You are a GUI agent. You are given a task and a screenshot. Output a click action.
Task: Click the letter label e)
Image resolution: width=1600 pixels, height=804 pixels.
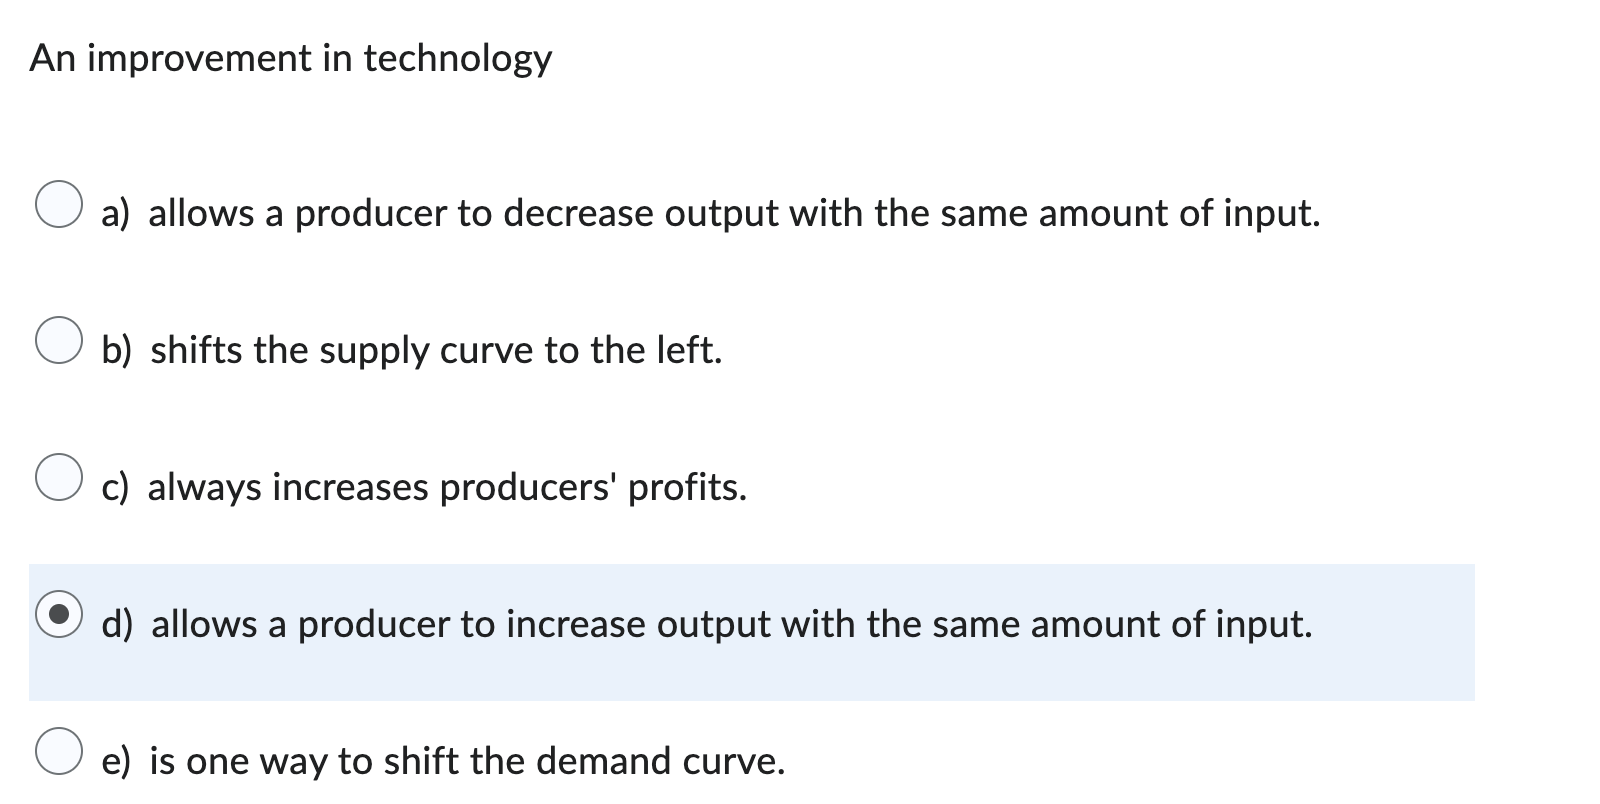(x=116, y=761)
